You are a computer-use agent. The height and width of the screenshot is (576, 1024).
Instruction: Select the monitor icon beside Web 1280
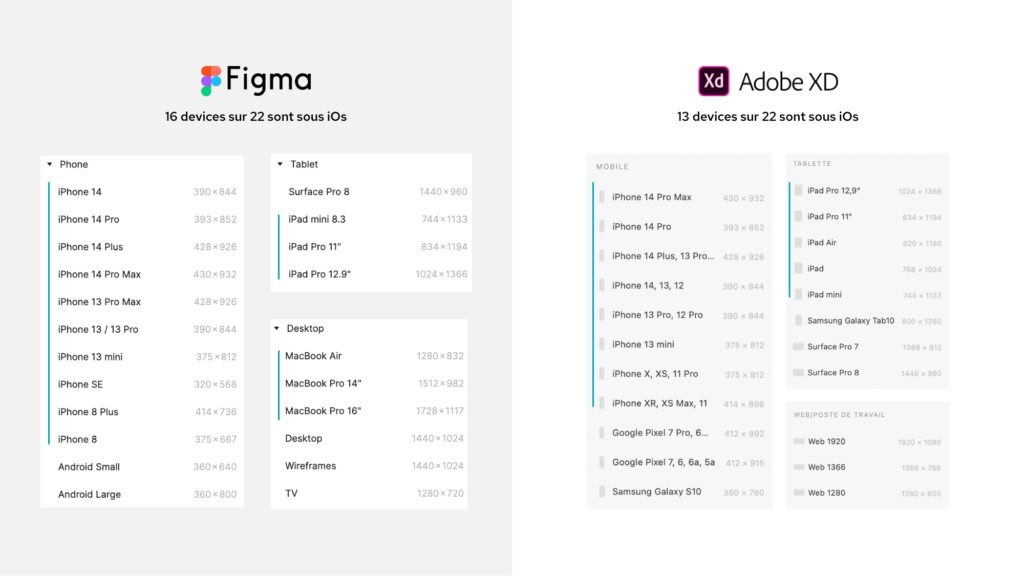coord(799,492)
